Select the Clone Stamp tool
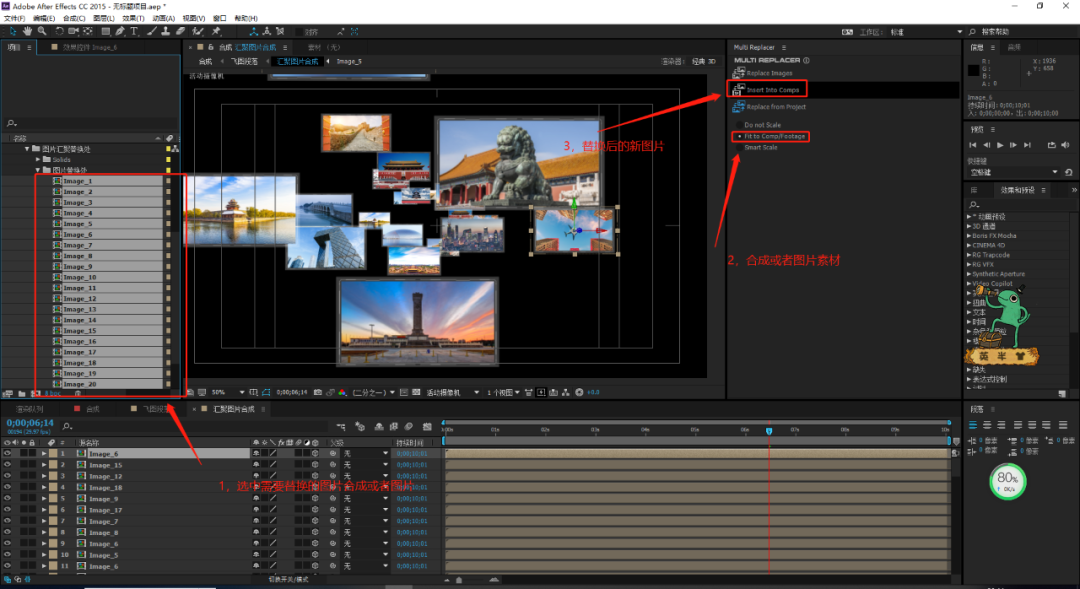Viewport: 1080px width, 589px height. click(165, 31)
